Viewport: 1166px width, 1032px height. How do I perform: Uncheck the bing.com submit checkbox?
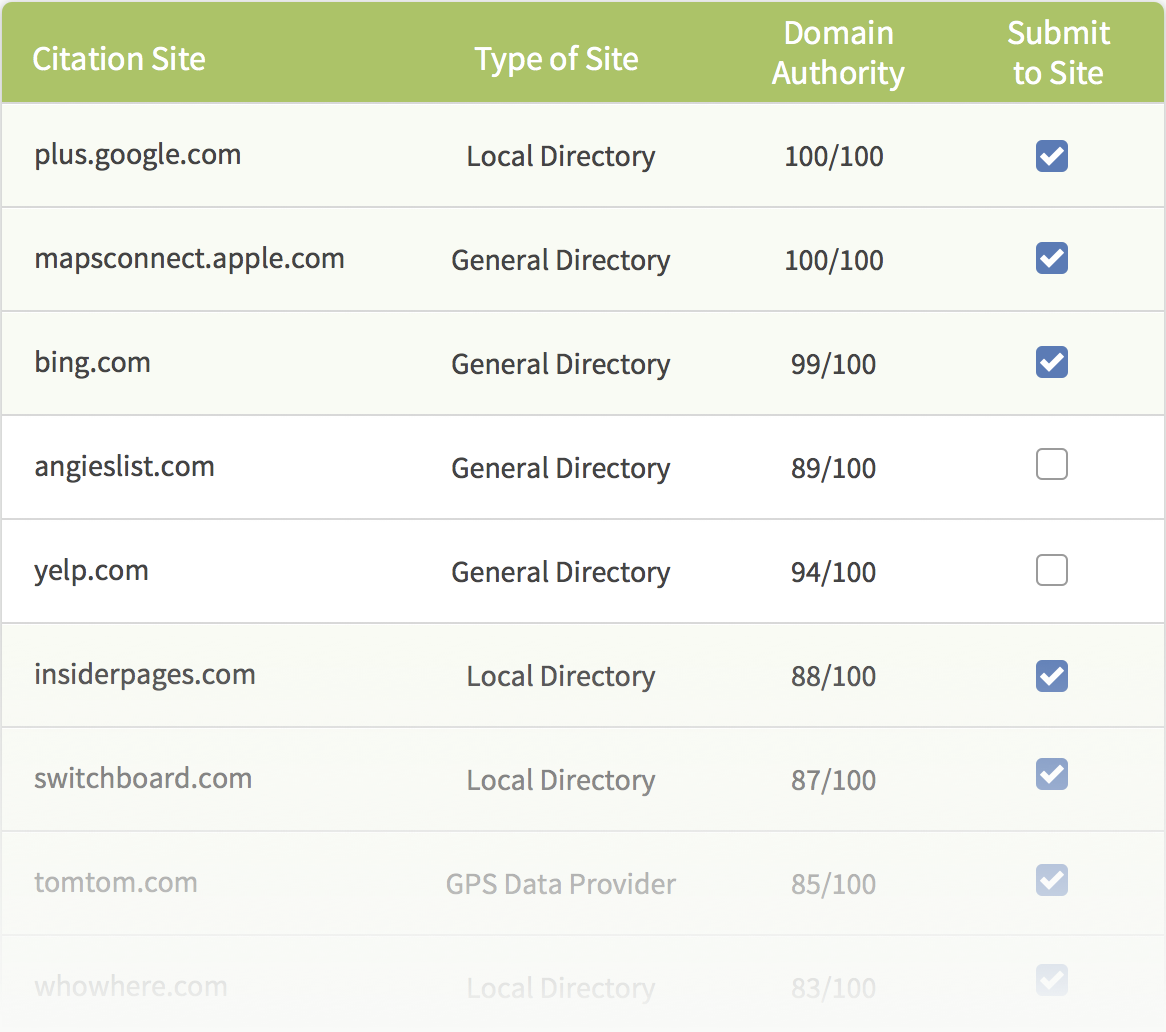point(1051,362)
